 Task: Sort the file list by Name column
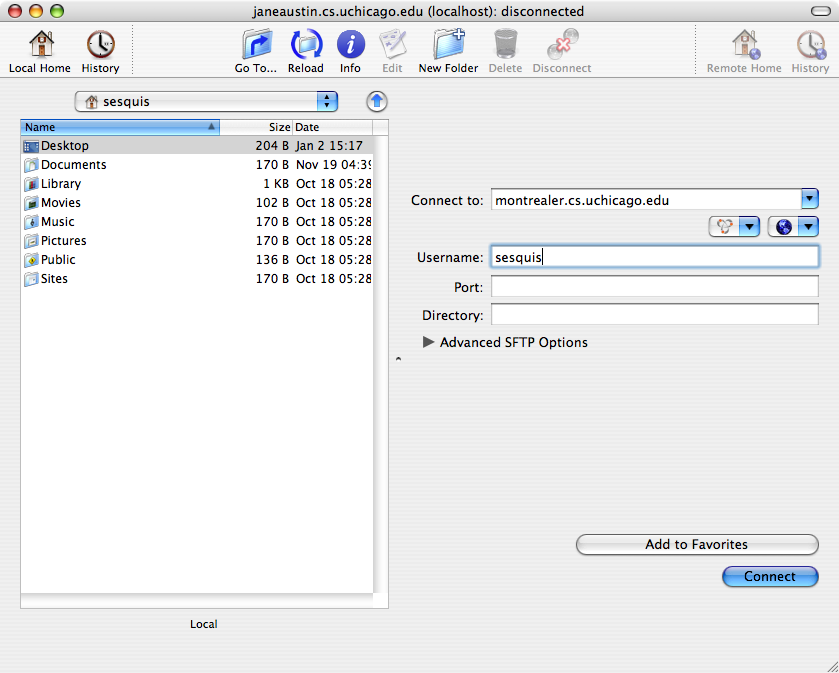click(x=120, y=128)
